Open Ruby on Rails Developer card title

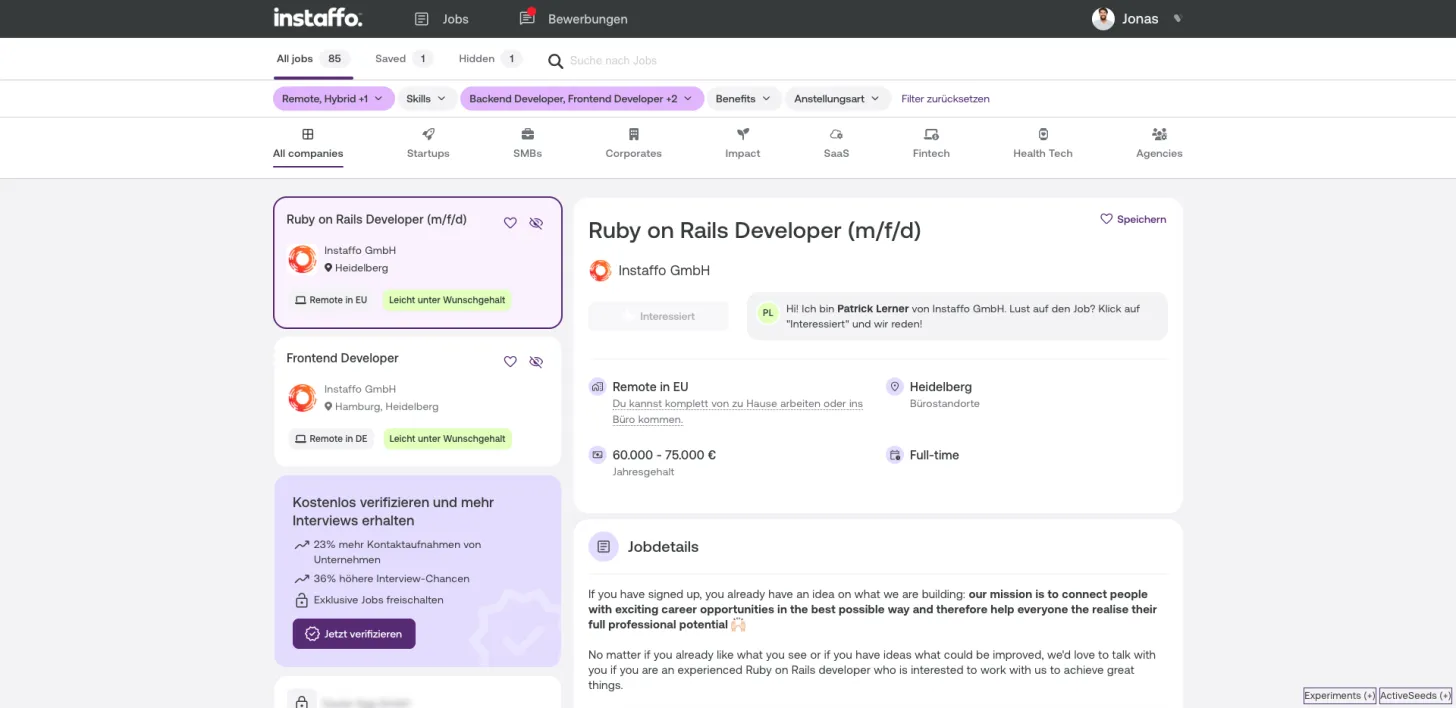coord(376,219)
